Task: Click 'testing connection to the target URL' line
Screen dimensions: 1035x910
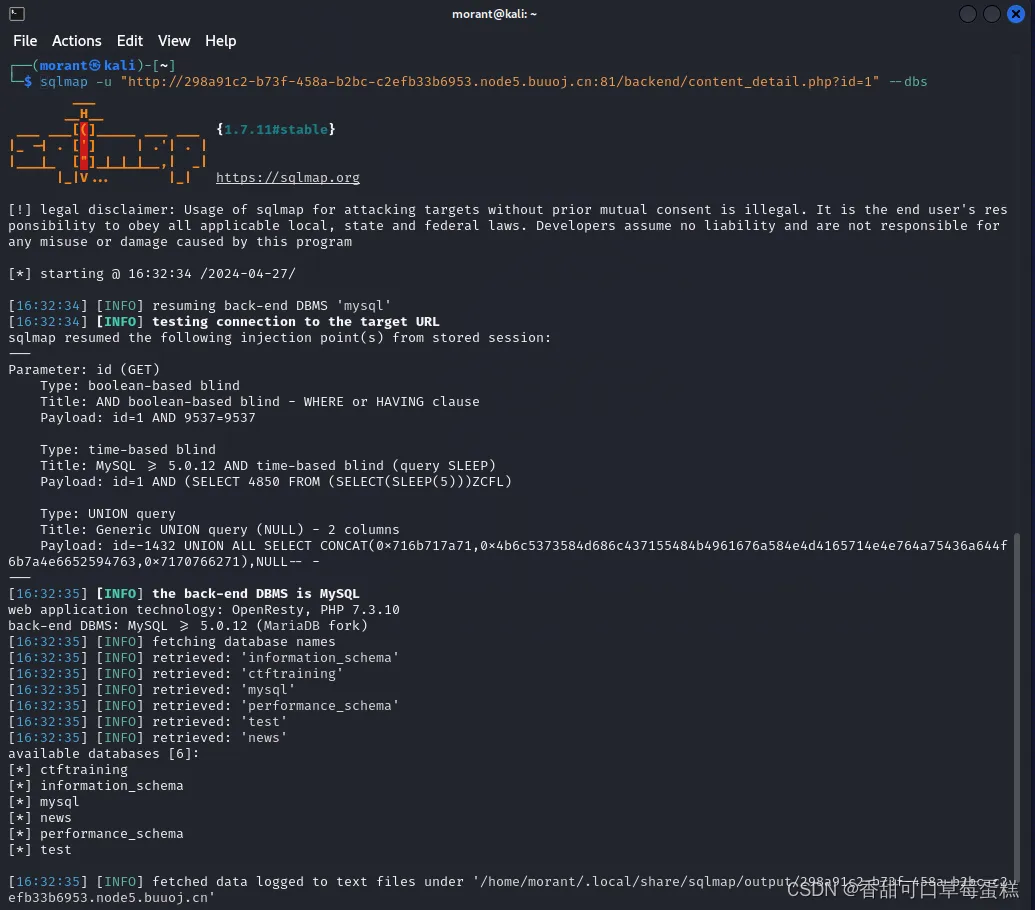Action: pos(224,322)
